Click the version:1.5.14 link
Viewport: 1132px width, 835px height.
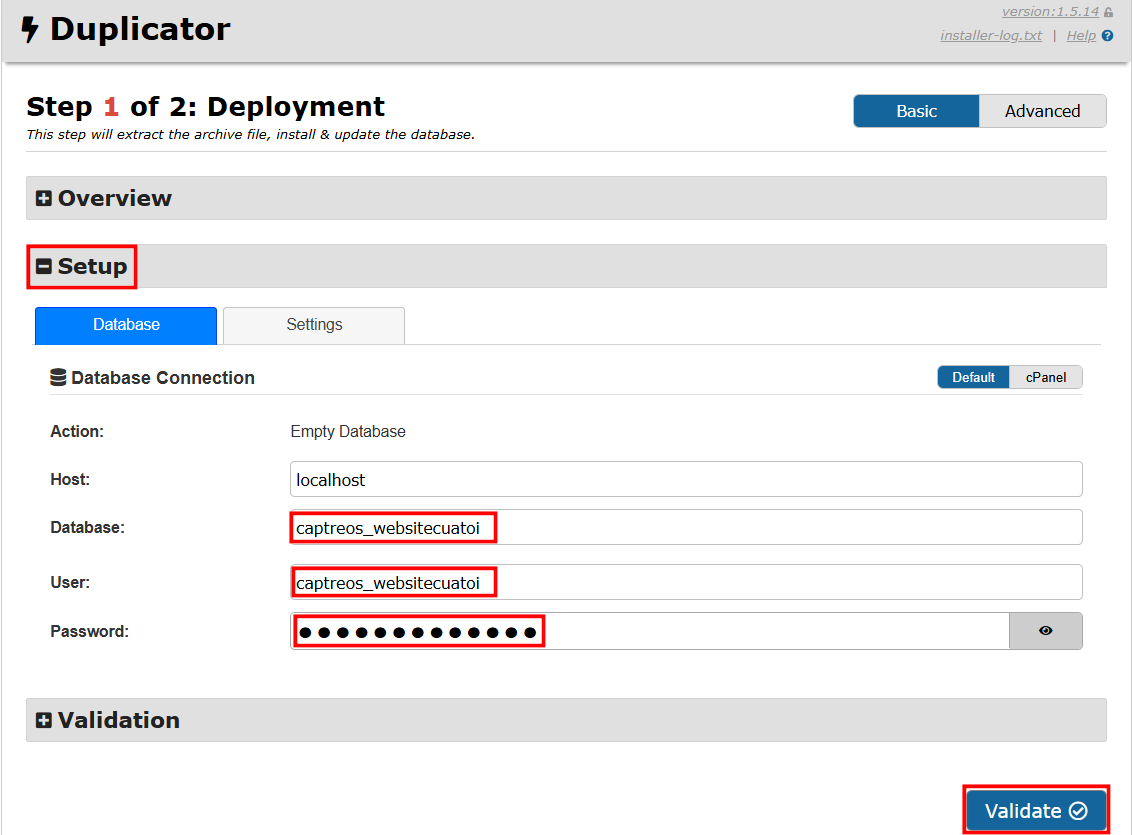click(x=1049, y=12)
